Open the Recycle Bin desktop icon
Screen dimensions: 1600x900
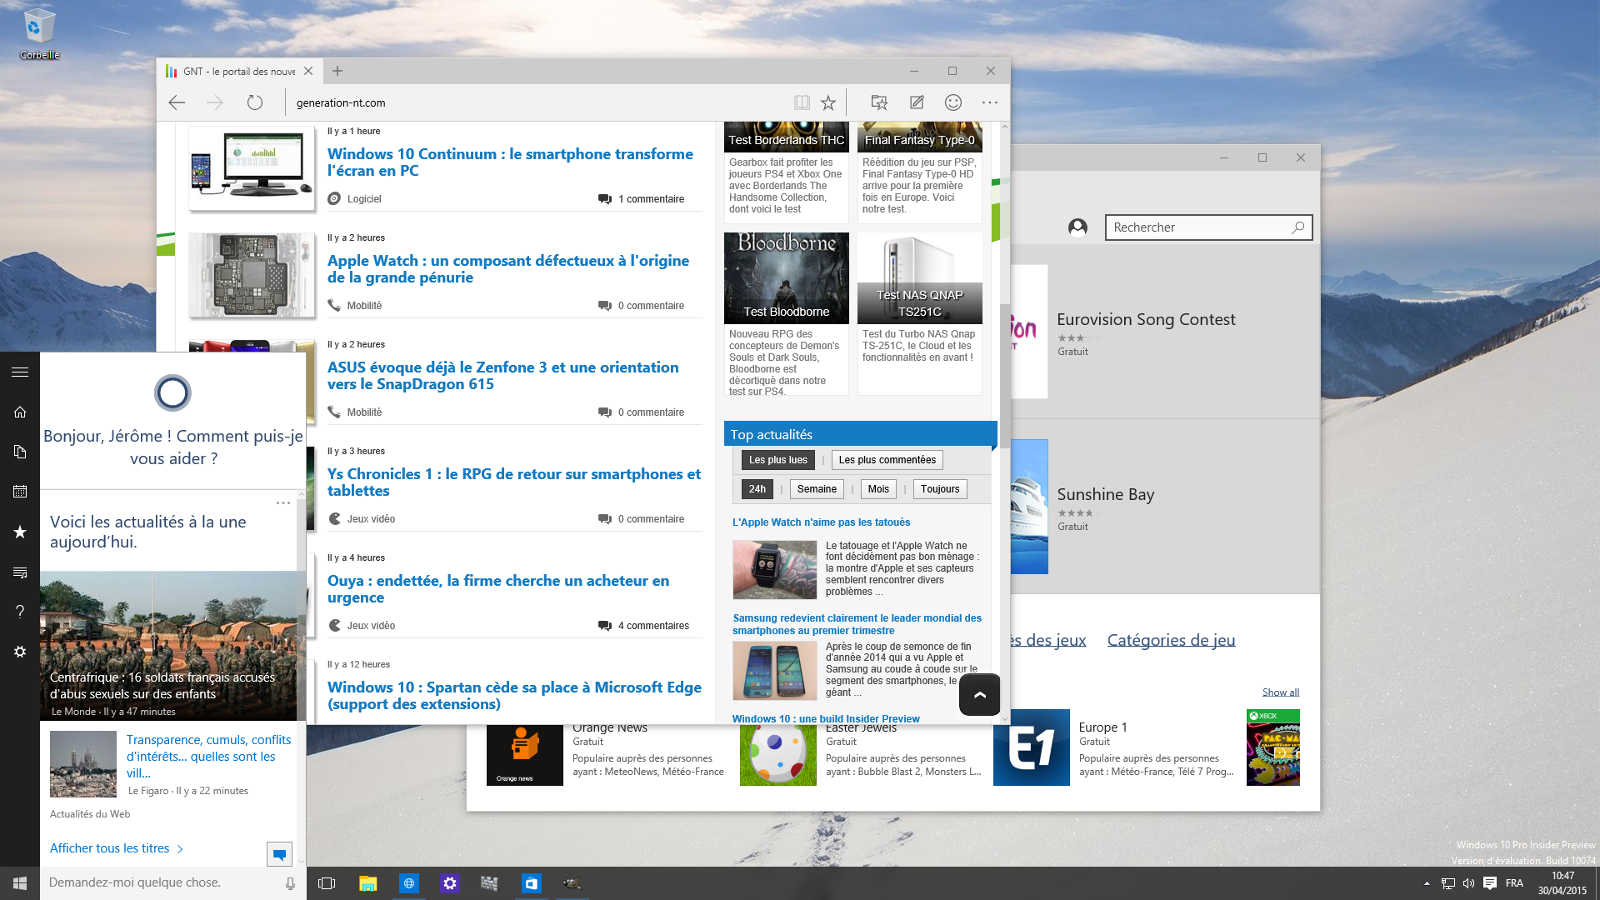point(38,33)
